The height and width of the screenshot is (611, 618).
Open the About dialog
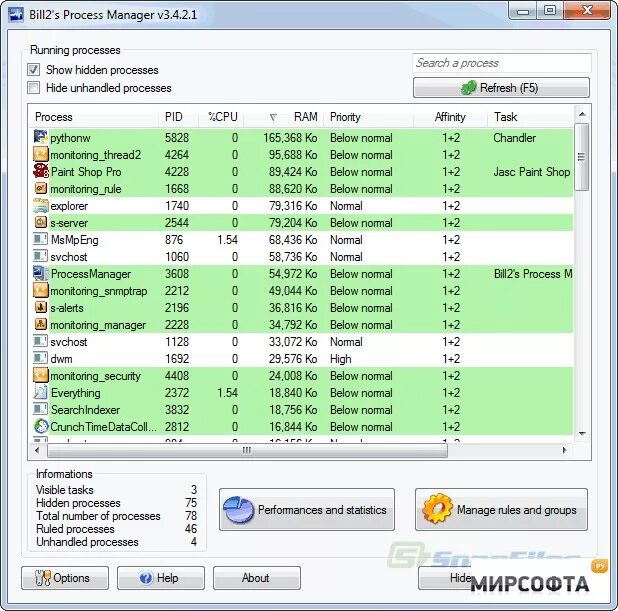coord(257,578)
